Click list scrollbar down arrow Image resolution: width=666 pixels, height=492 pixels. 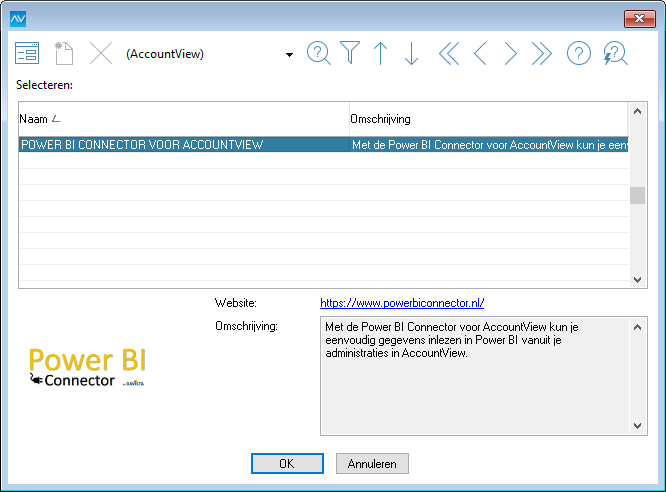pyautogui.click(x=637, y=280)
